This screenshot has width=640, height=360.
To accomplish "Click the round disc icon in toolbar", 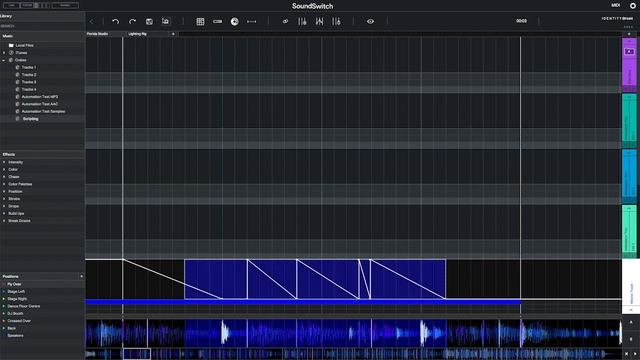I will 235,21.
